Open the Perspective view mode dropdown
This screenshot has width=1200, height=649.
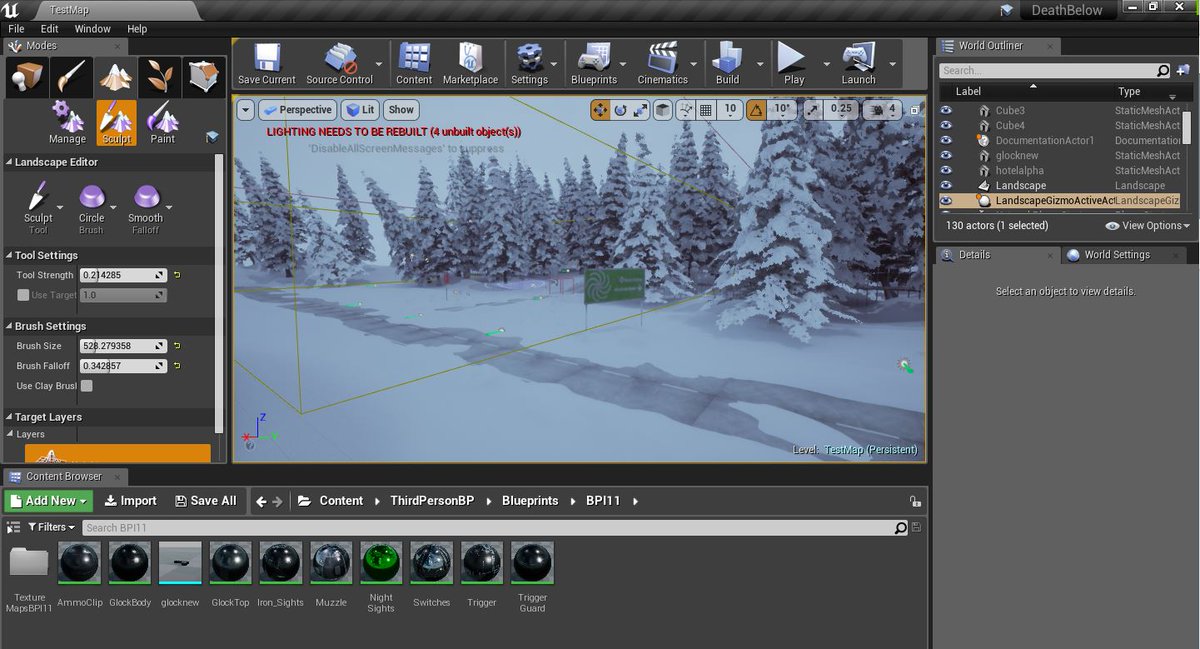[297, 110]
